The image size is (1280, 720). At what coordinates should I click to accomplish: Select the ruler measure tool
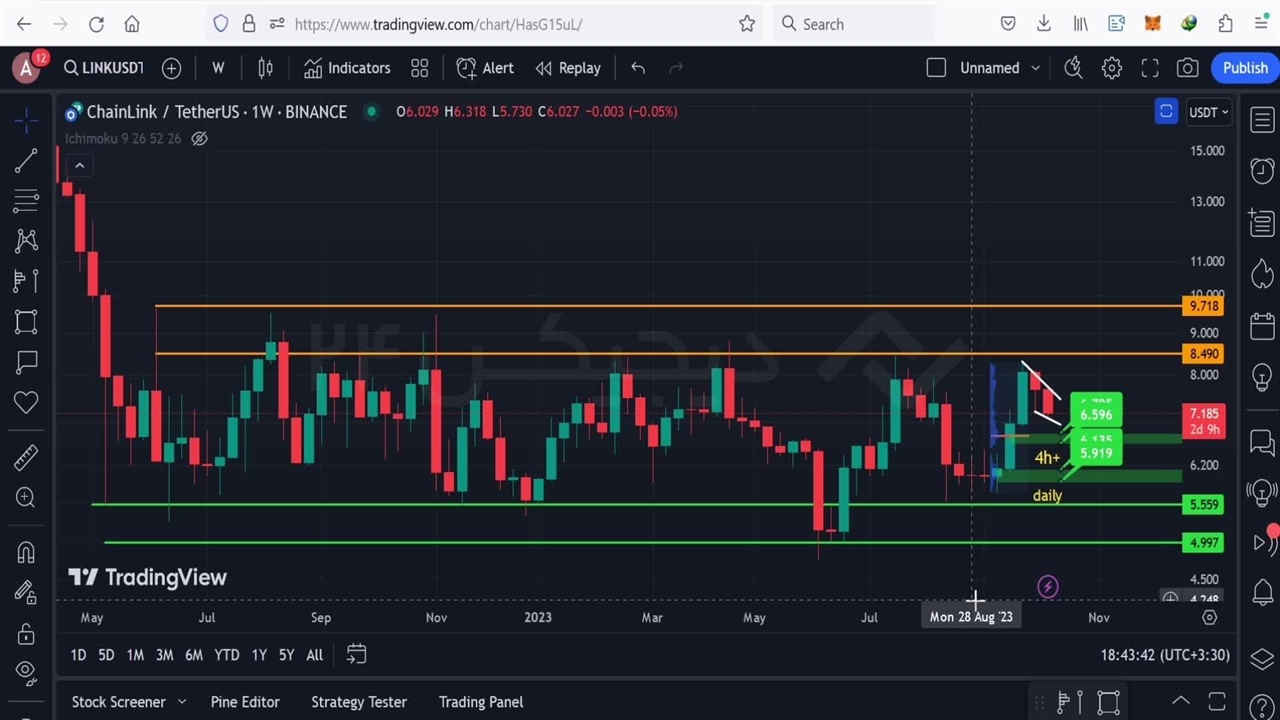26,457
